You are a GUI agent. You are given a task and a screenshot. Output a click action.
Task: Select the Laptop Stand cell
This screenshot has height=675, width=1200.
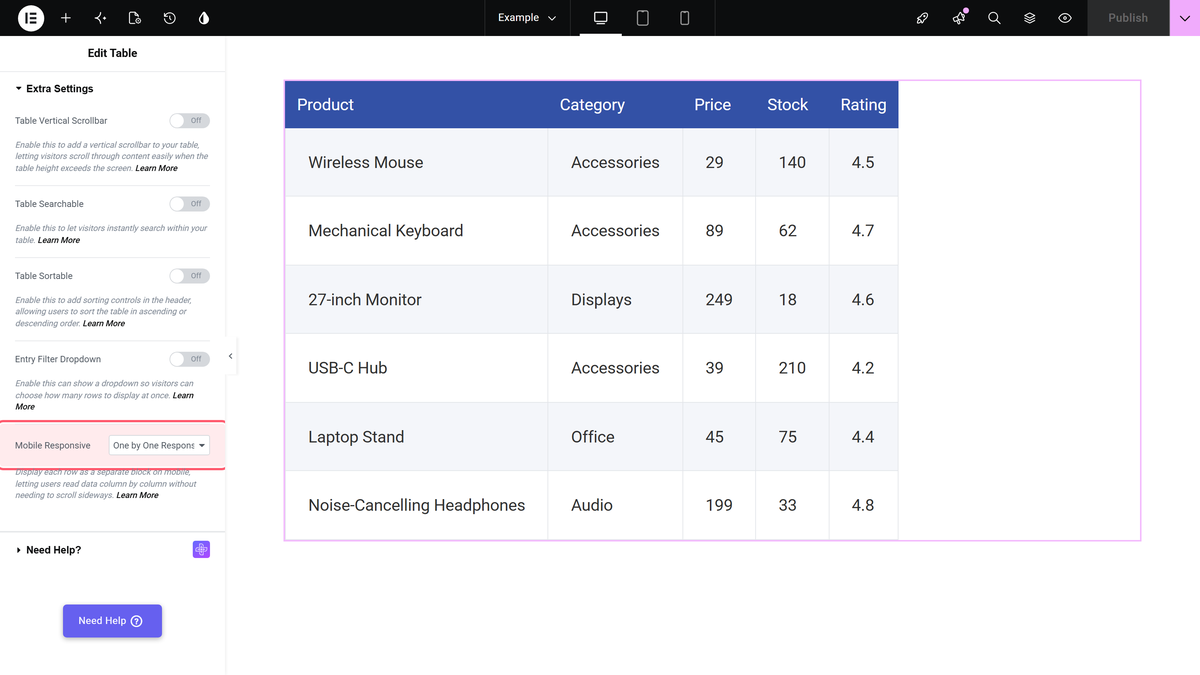pos(416,437)
